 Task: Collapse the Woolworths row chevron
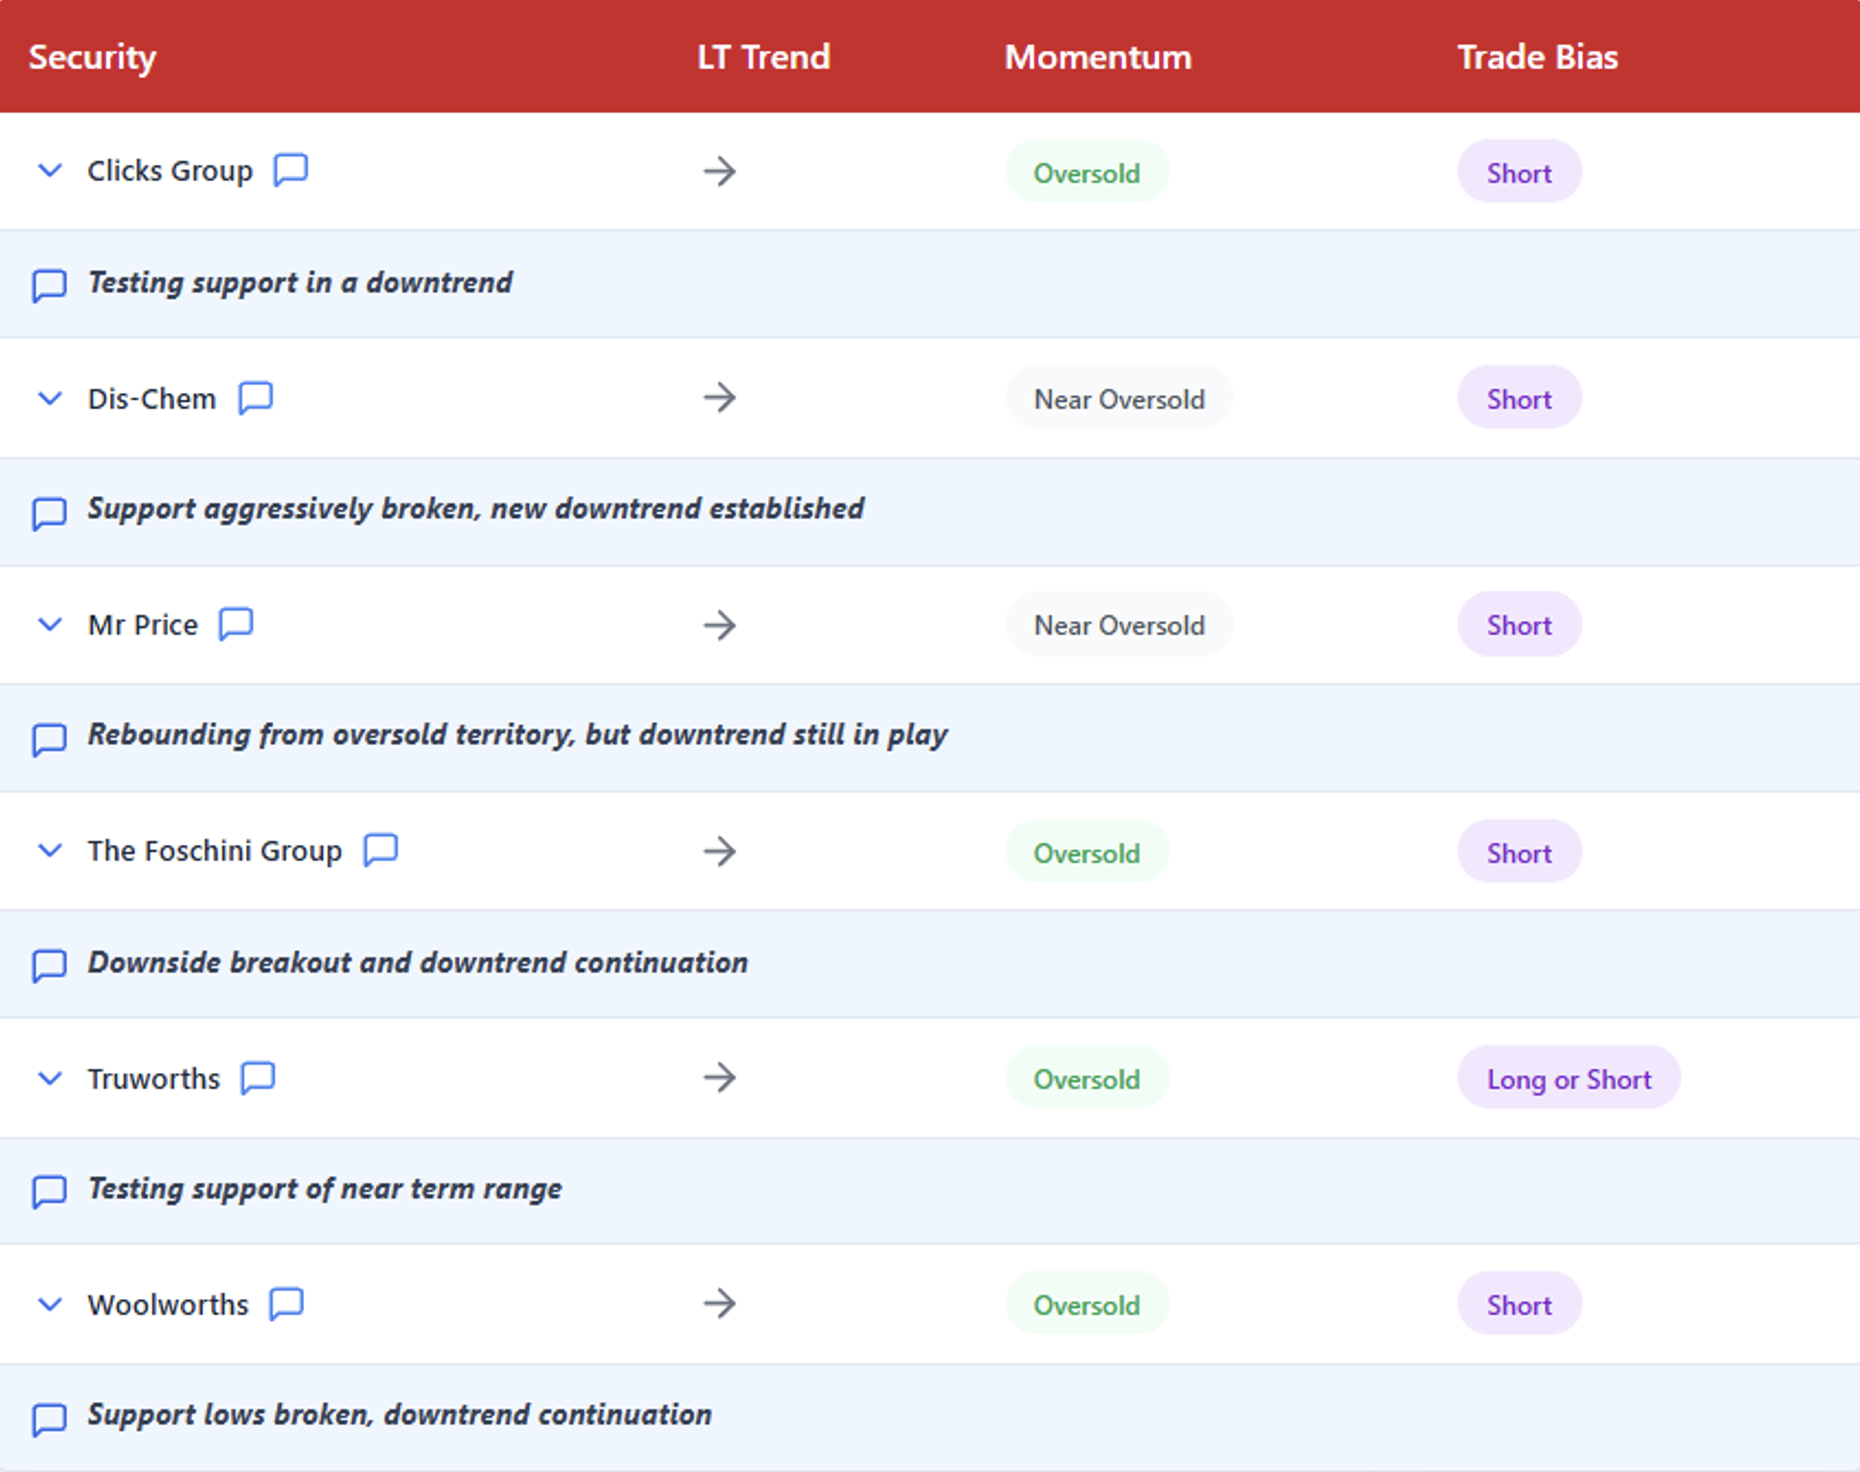[49, 1304]
